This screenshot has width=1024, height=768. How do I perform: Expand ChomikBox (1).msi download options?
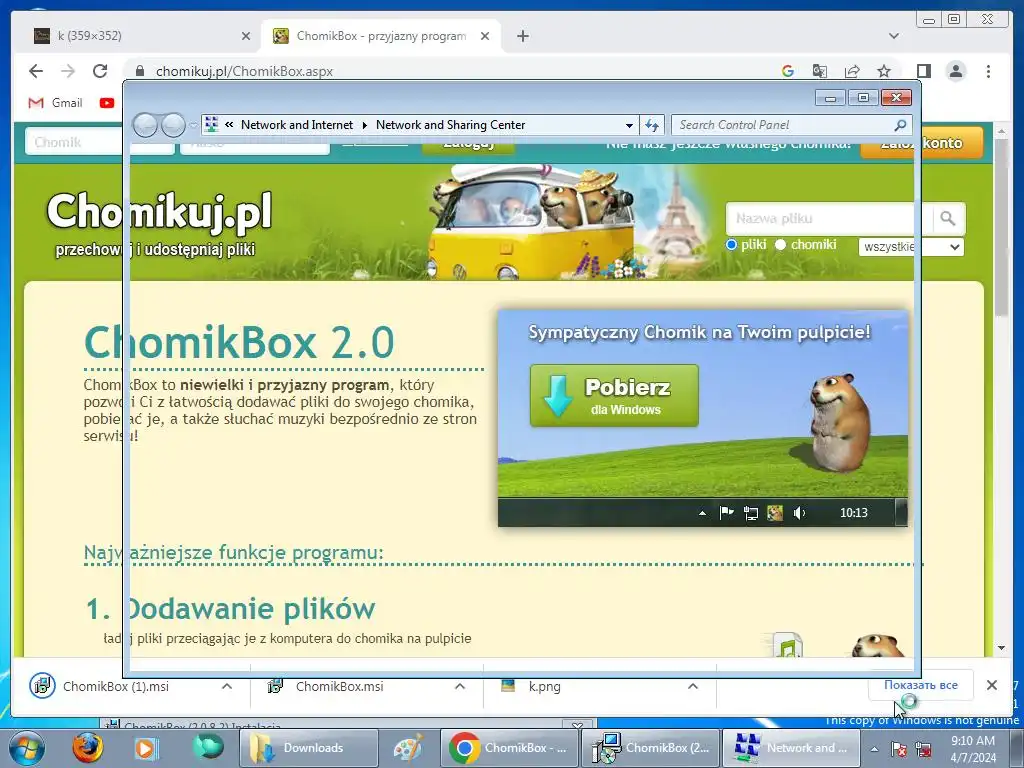227,686
